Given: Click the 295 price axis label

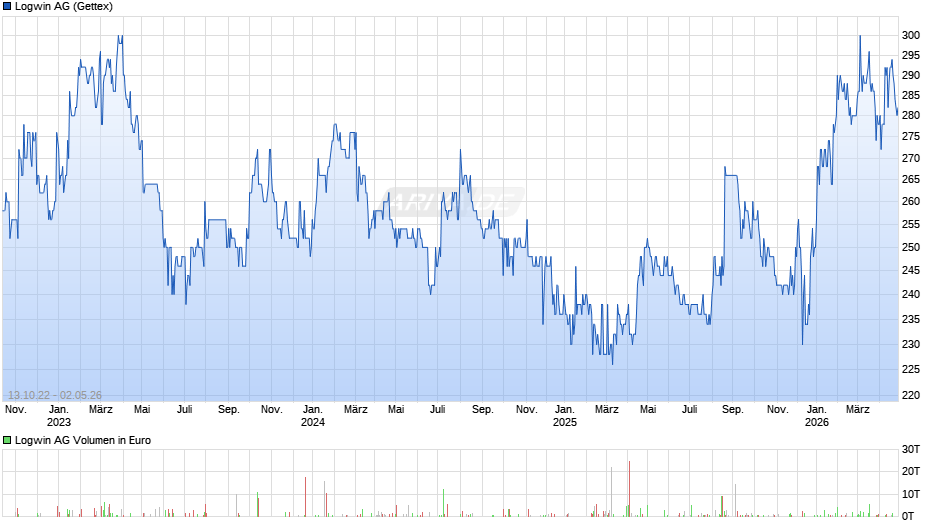Looking at the screenshot, I should 911,56.
